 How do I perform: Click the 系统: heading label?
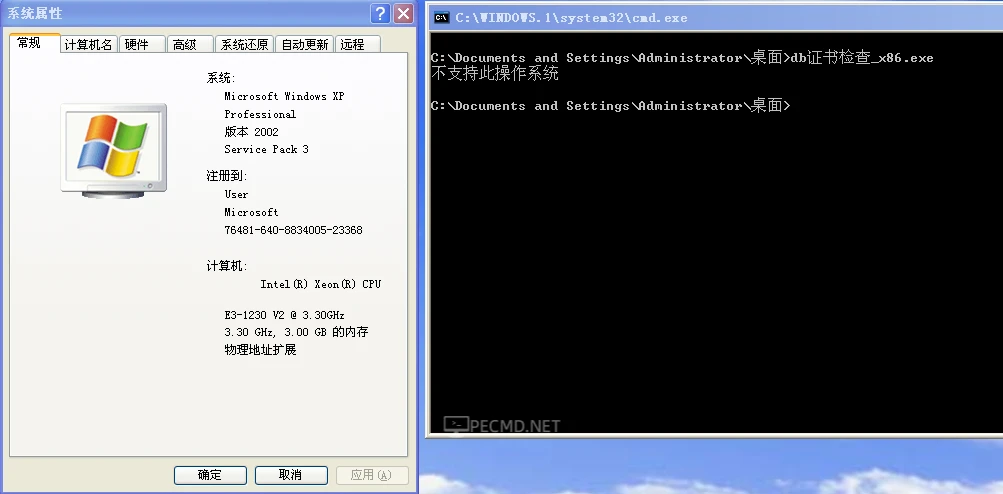tap(221, 78)
